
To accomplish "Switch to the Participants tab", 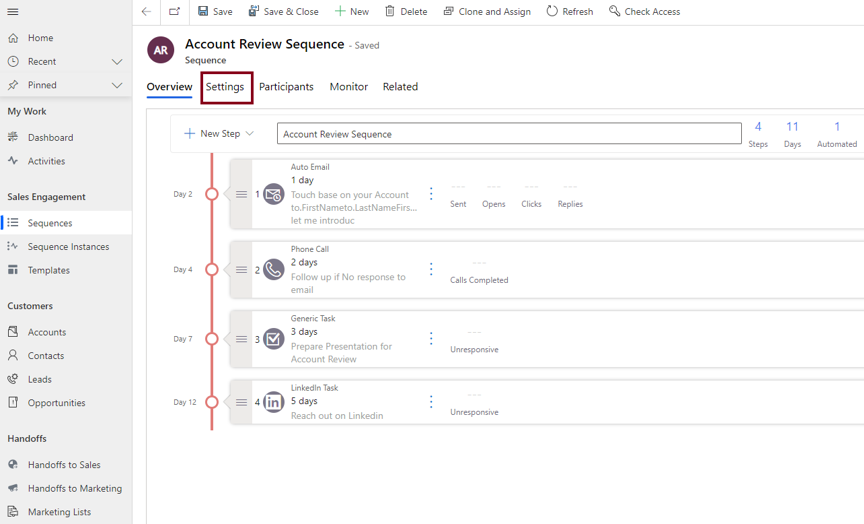I will pyautogui.click(x=286, y=87).
